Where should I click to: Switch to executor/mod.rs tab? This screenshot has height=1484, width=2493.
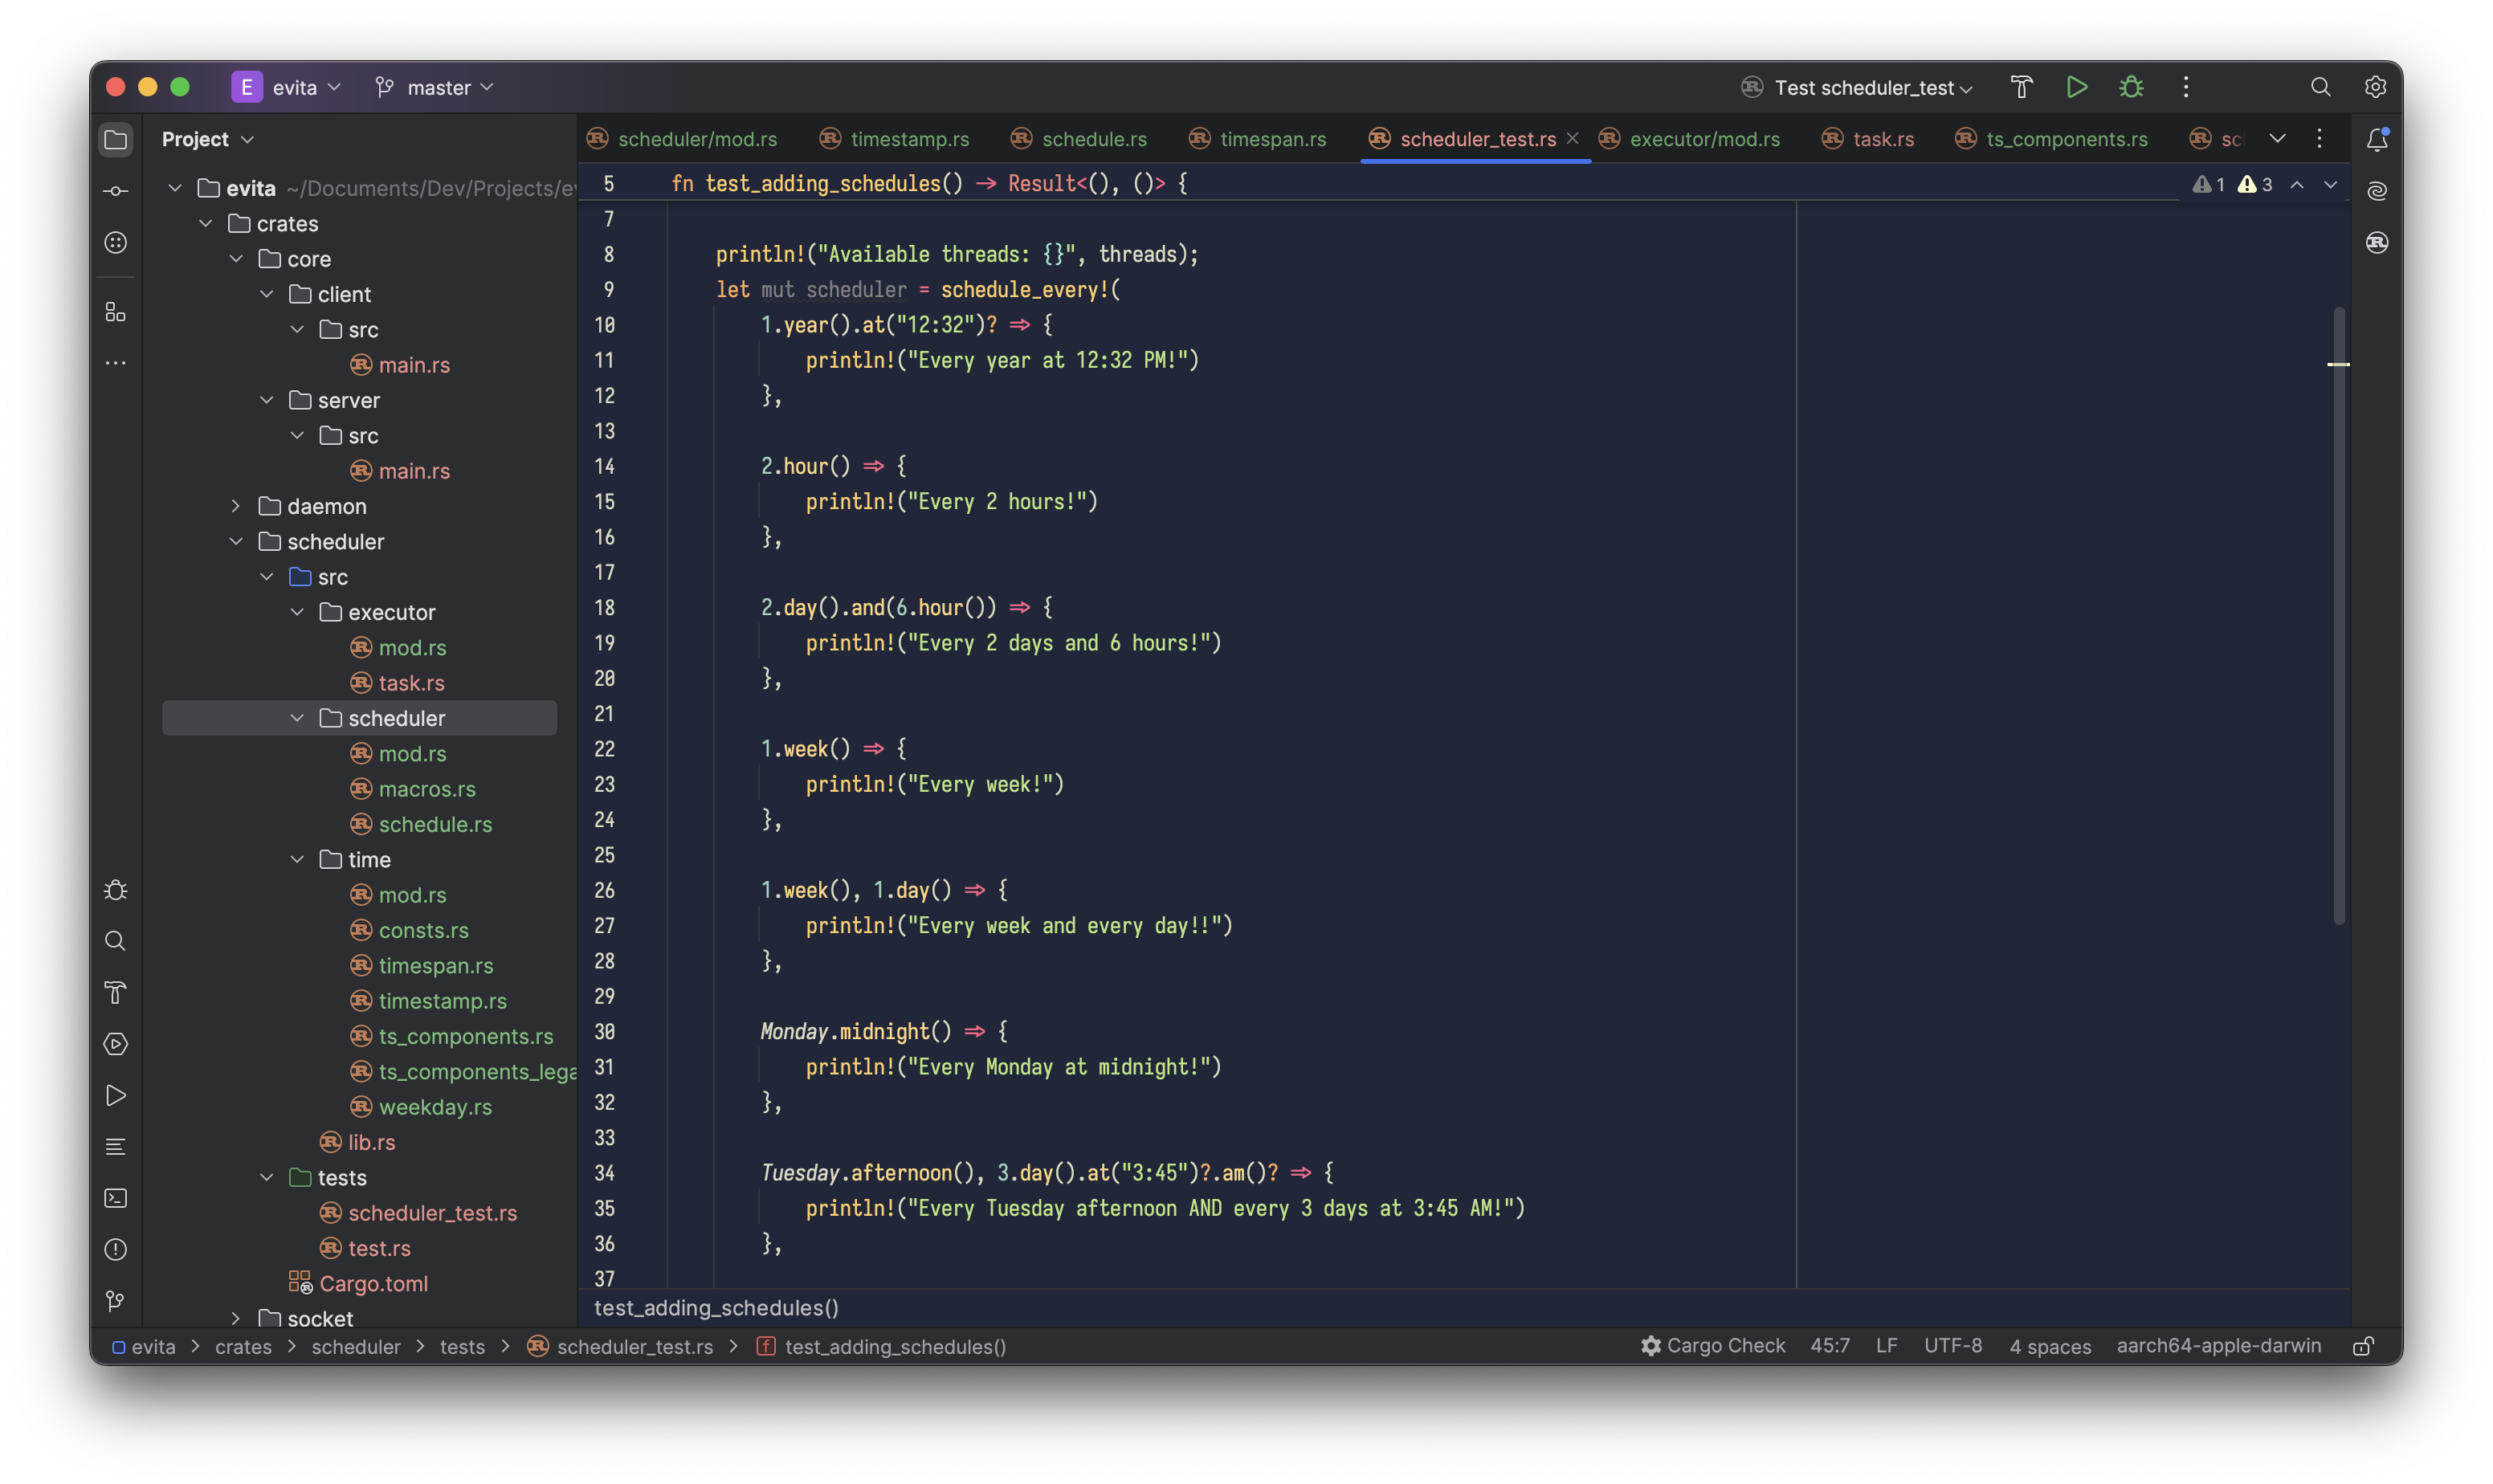click(1689, 139)
